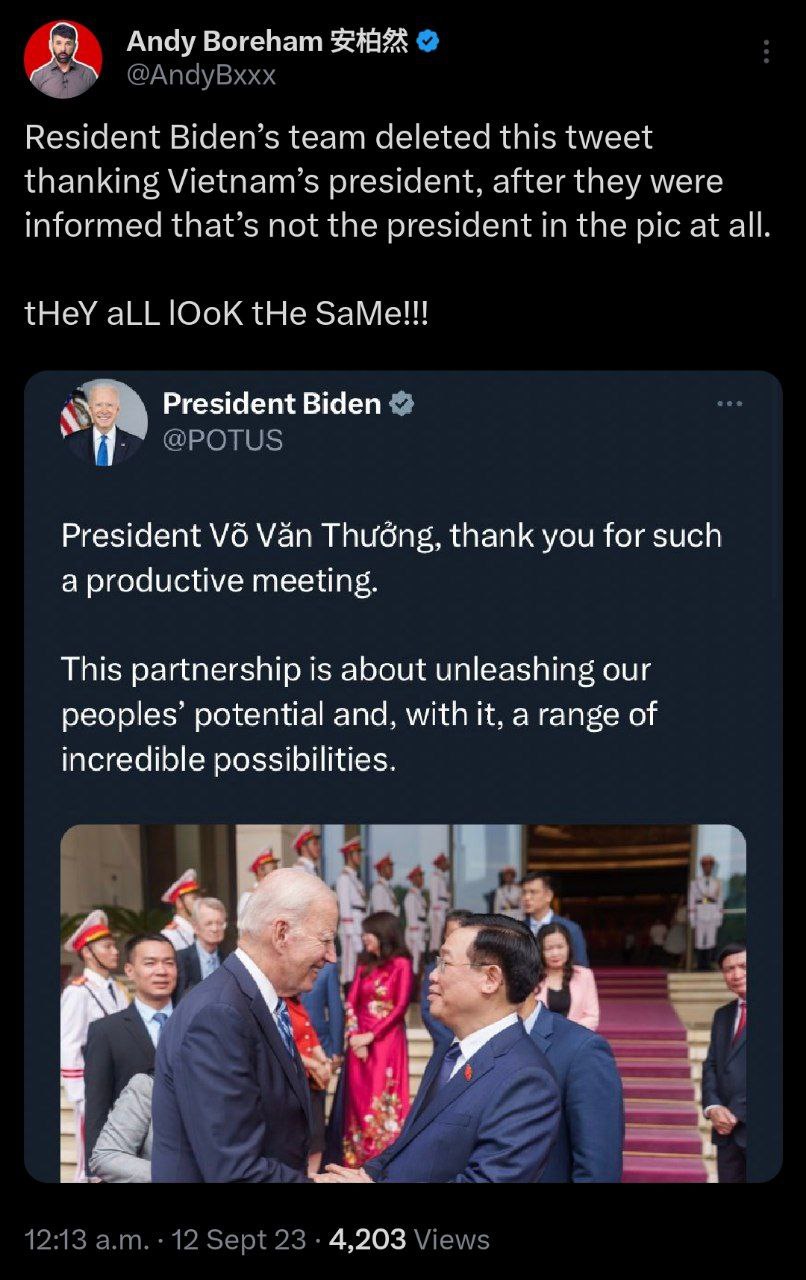The width and height of the screenshot is (806, 1280).
Task: Open the quoted tweet's ellipsis menu
Action: click(730, 404)
